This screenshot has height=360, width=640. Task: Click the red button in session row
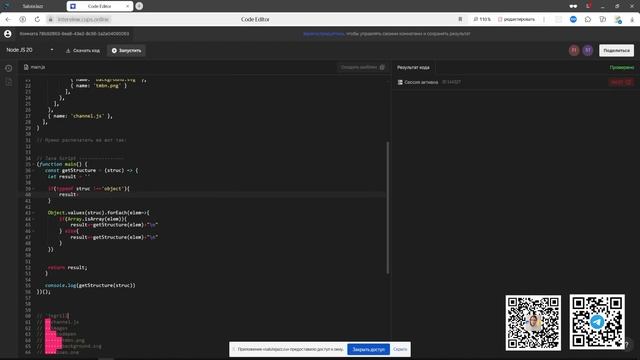click(x=621, y=82)
